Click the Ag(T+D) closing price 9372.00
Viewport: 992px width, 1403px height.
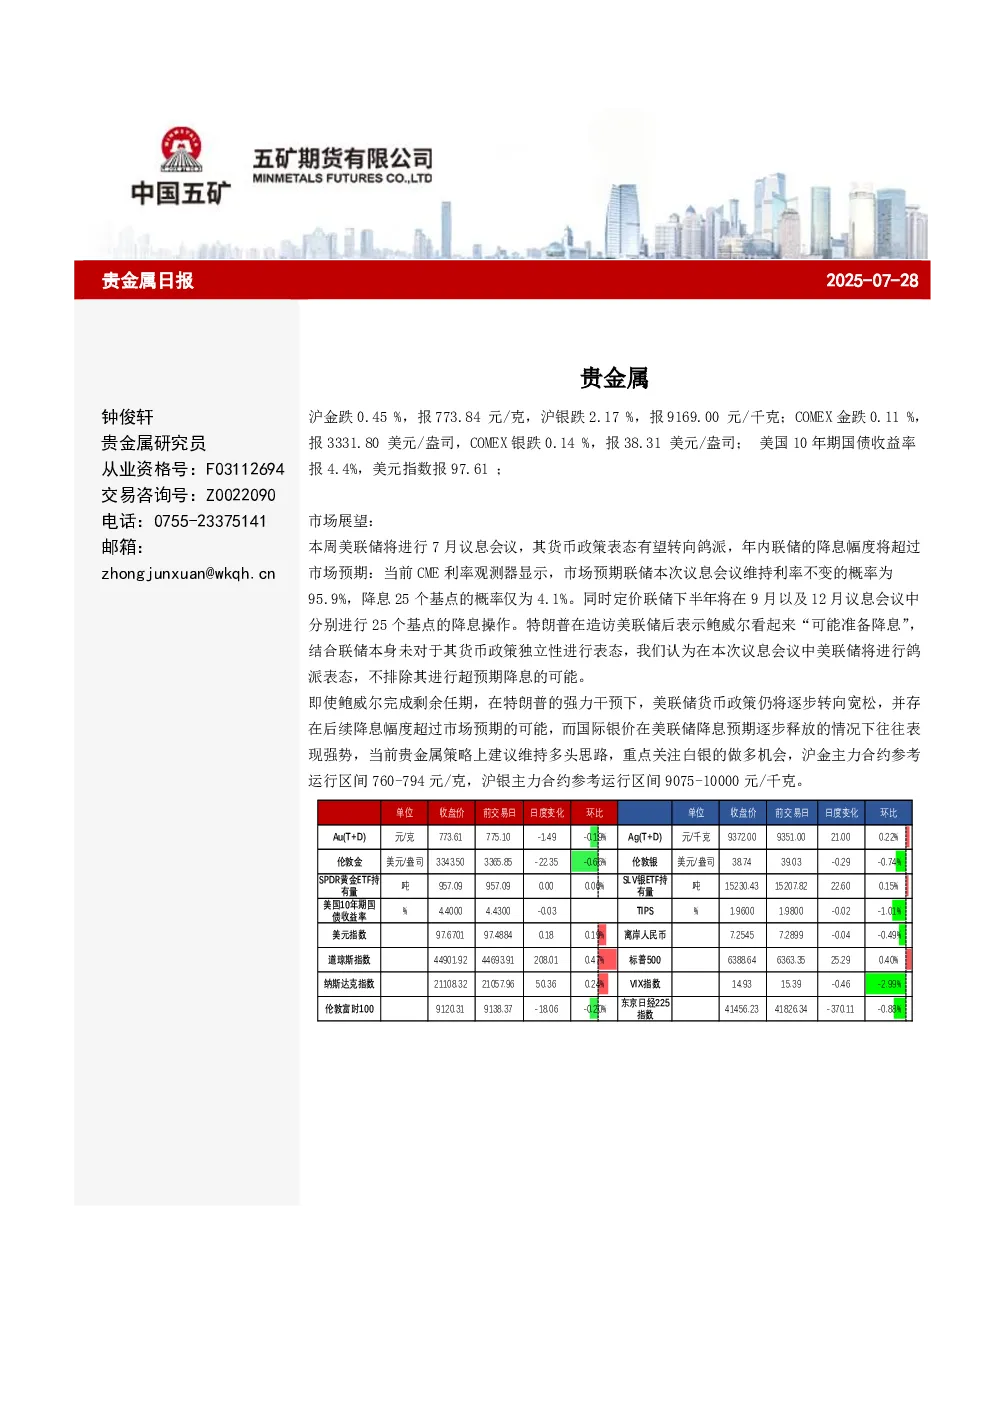tap(742, 837)
